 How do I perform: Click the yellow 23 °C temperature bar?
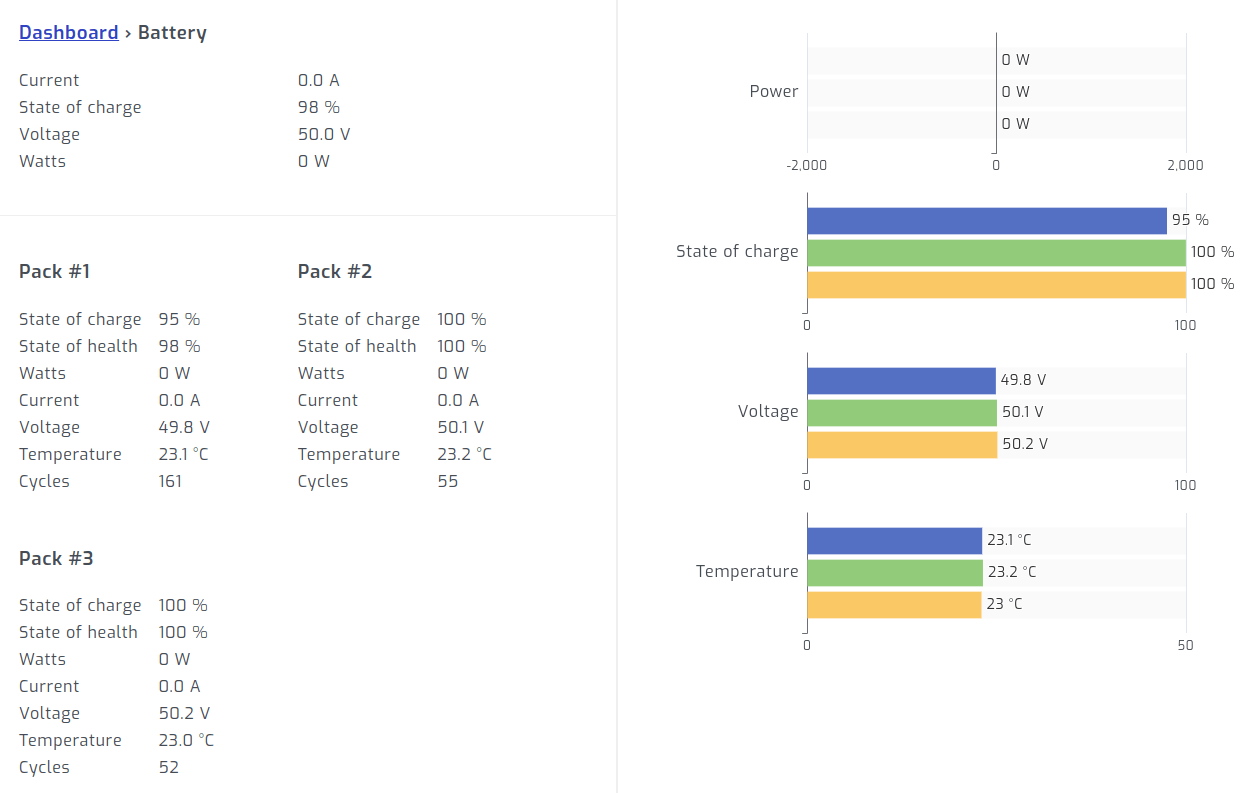[894, 605]
